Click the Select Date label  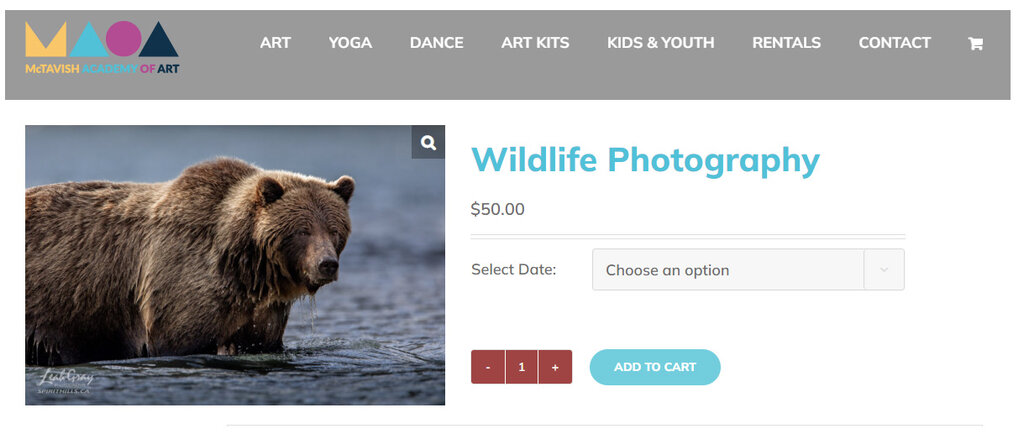coord(513,270)
